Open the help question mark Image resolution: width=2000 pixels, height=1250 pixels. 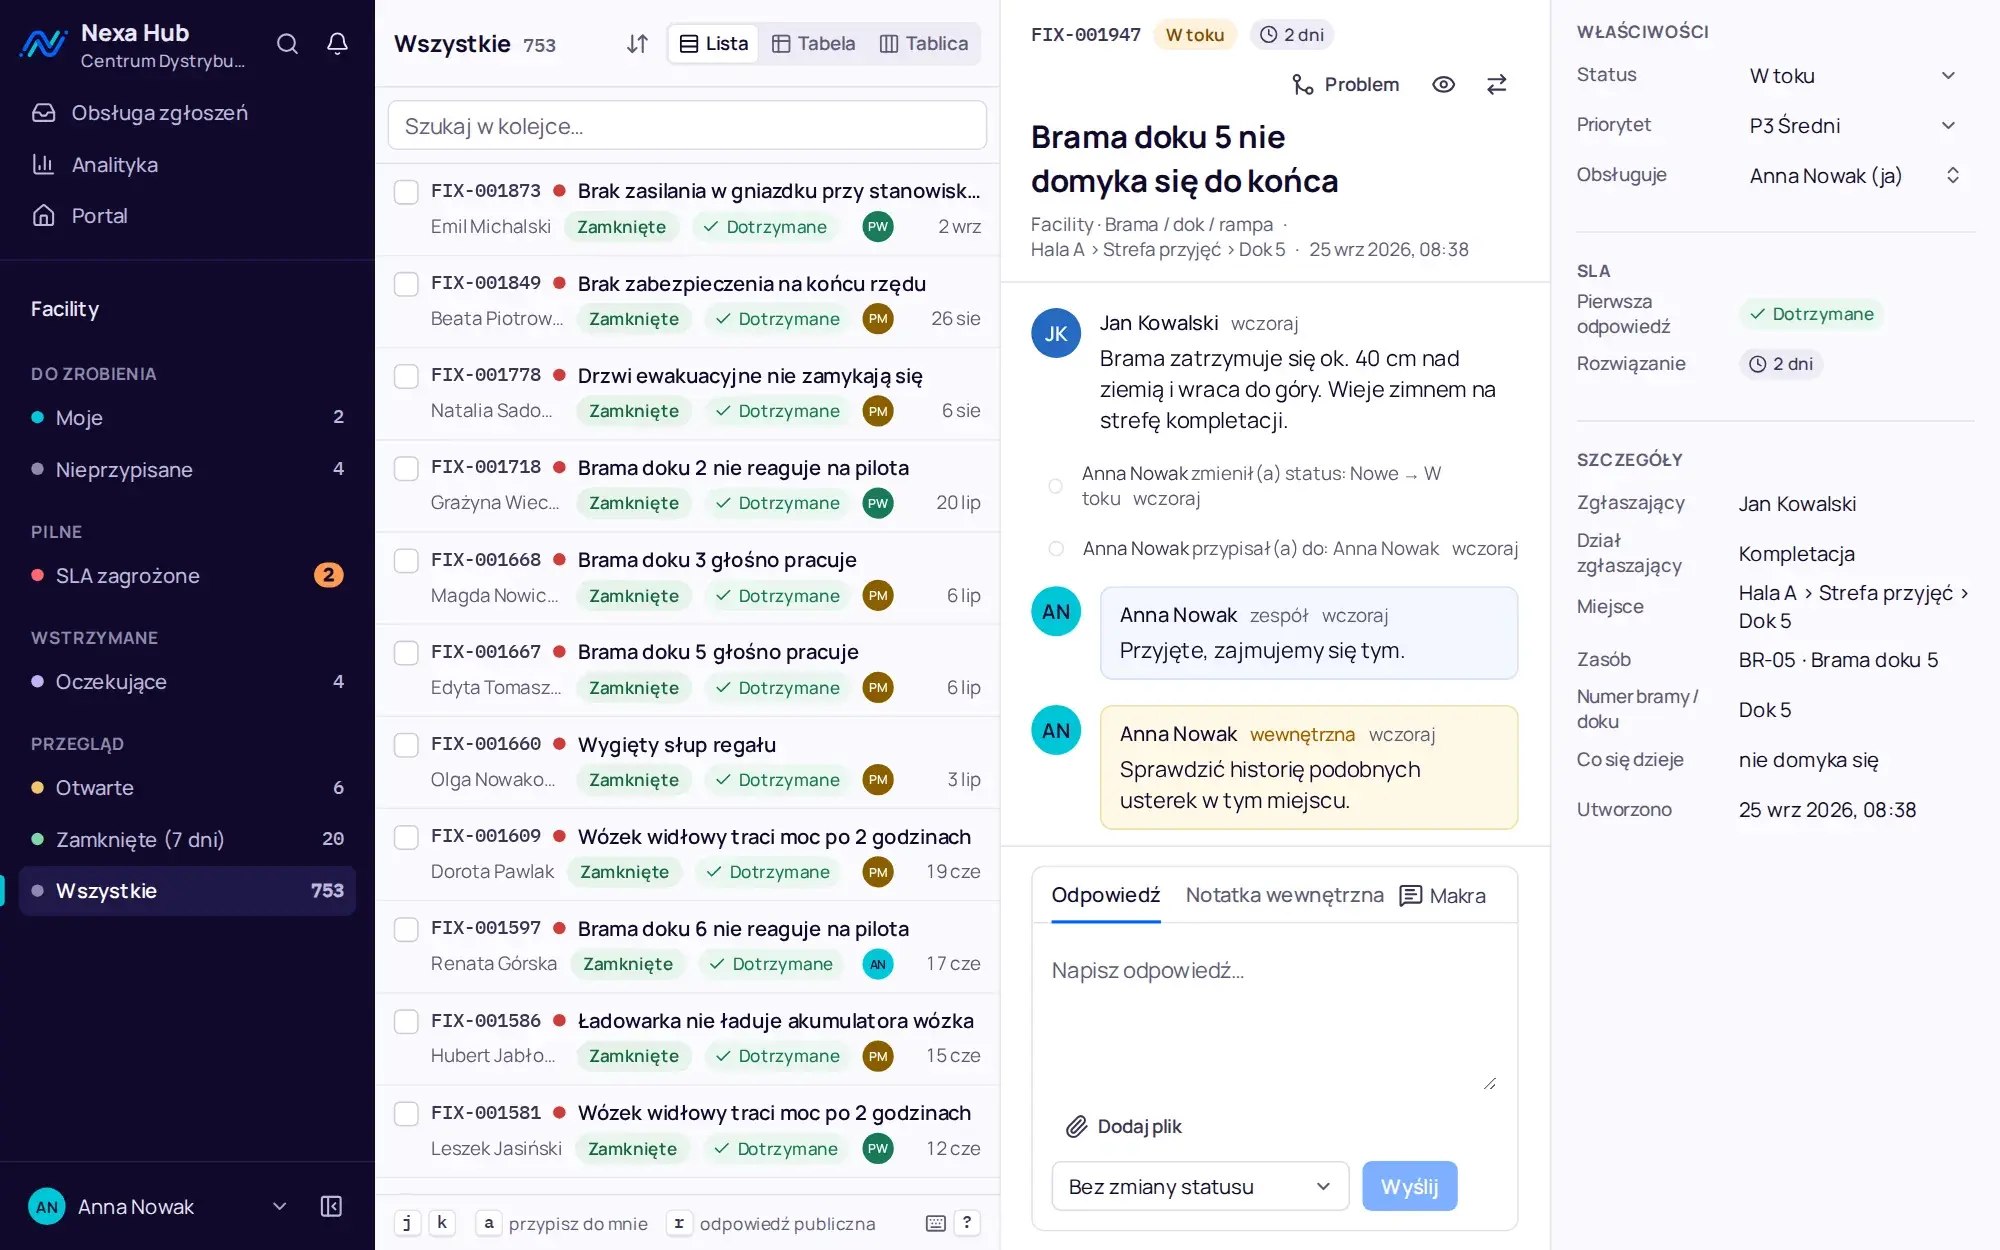[967, 1223]
